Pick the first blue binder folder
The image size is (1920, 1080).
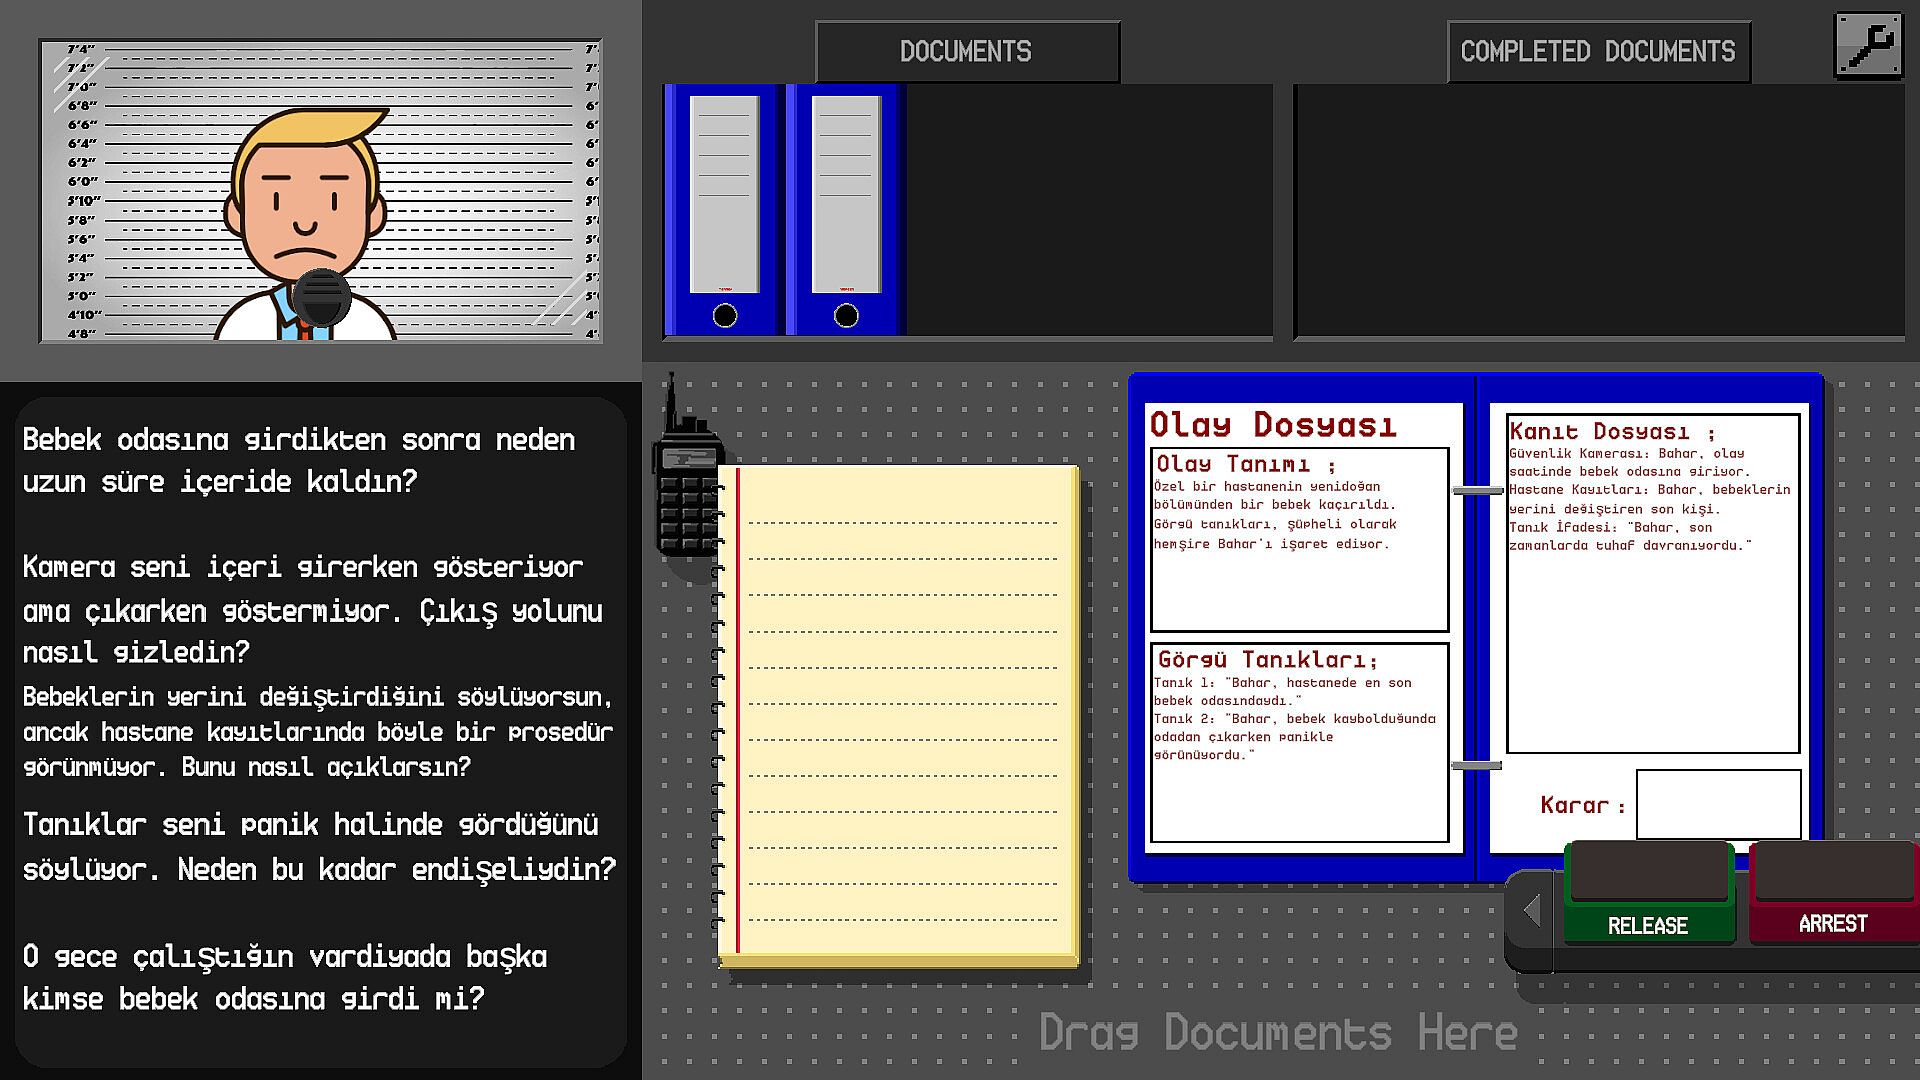coord(723,210)
